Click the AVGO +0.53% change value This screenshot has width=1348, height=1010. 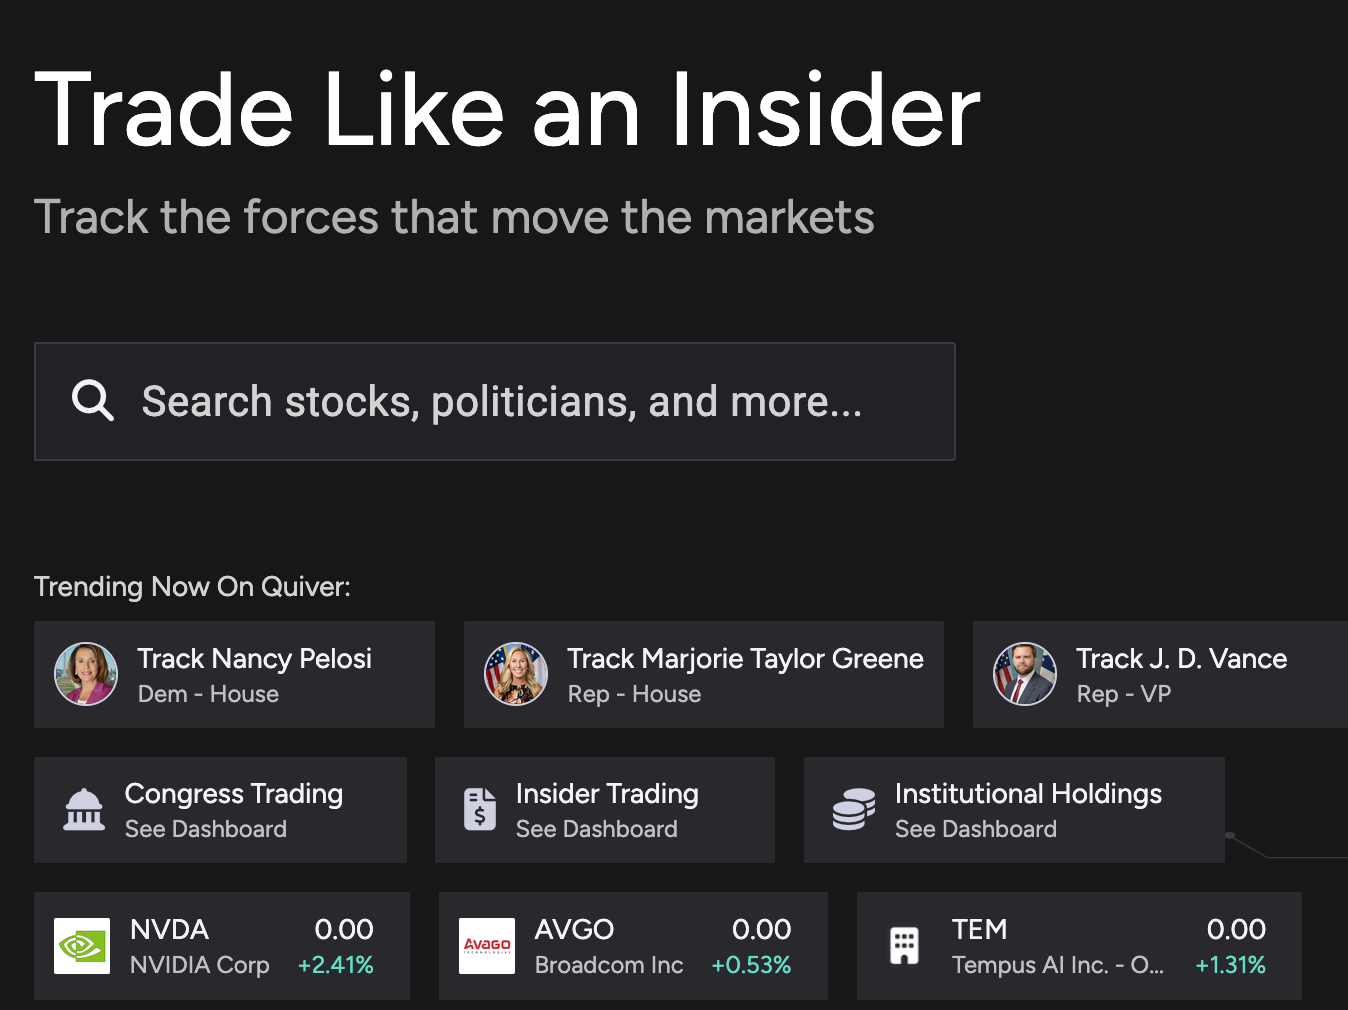pyautogui.click(x=751, y=965)
